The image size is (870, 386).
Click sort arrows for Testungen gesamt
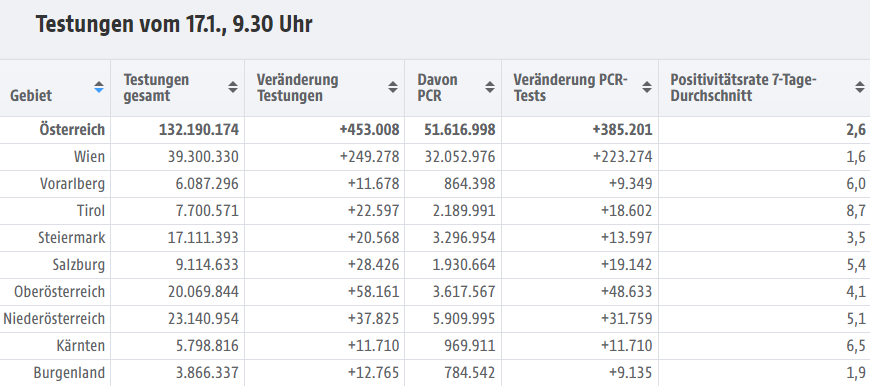(233, 87)
